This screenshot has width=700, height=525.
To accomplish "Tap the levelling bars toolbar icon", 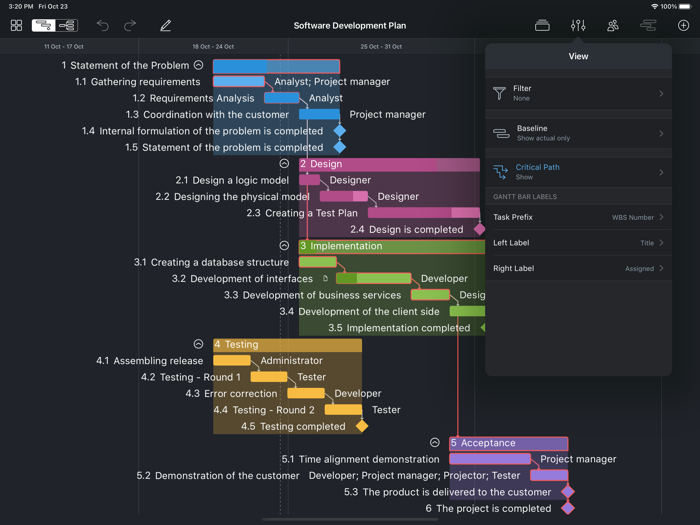I will (648, 25).
